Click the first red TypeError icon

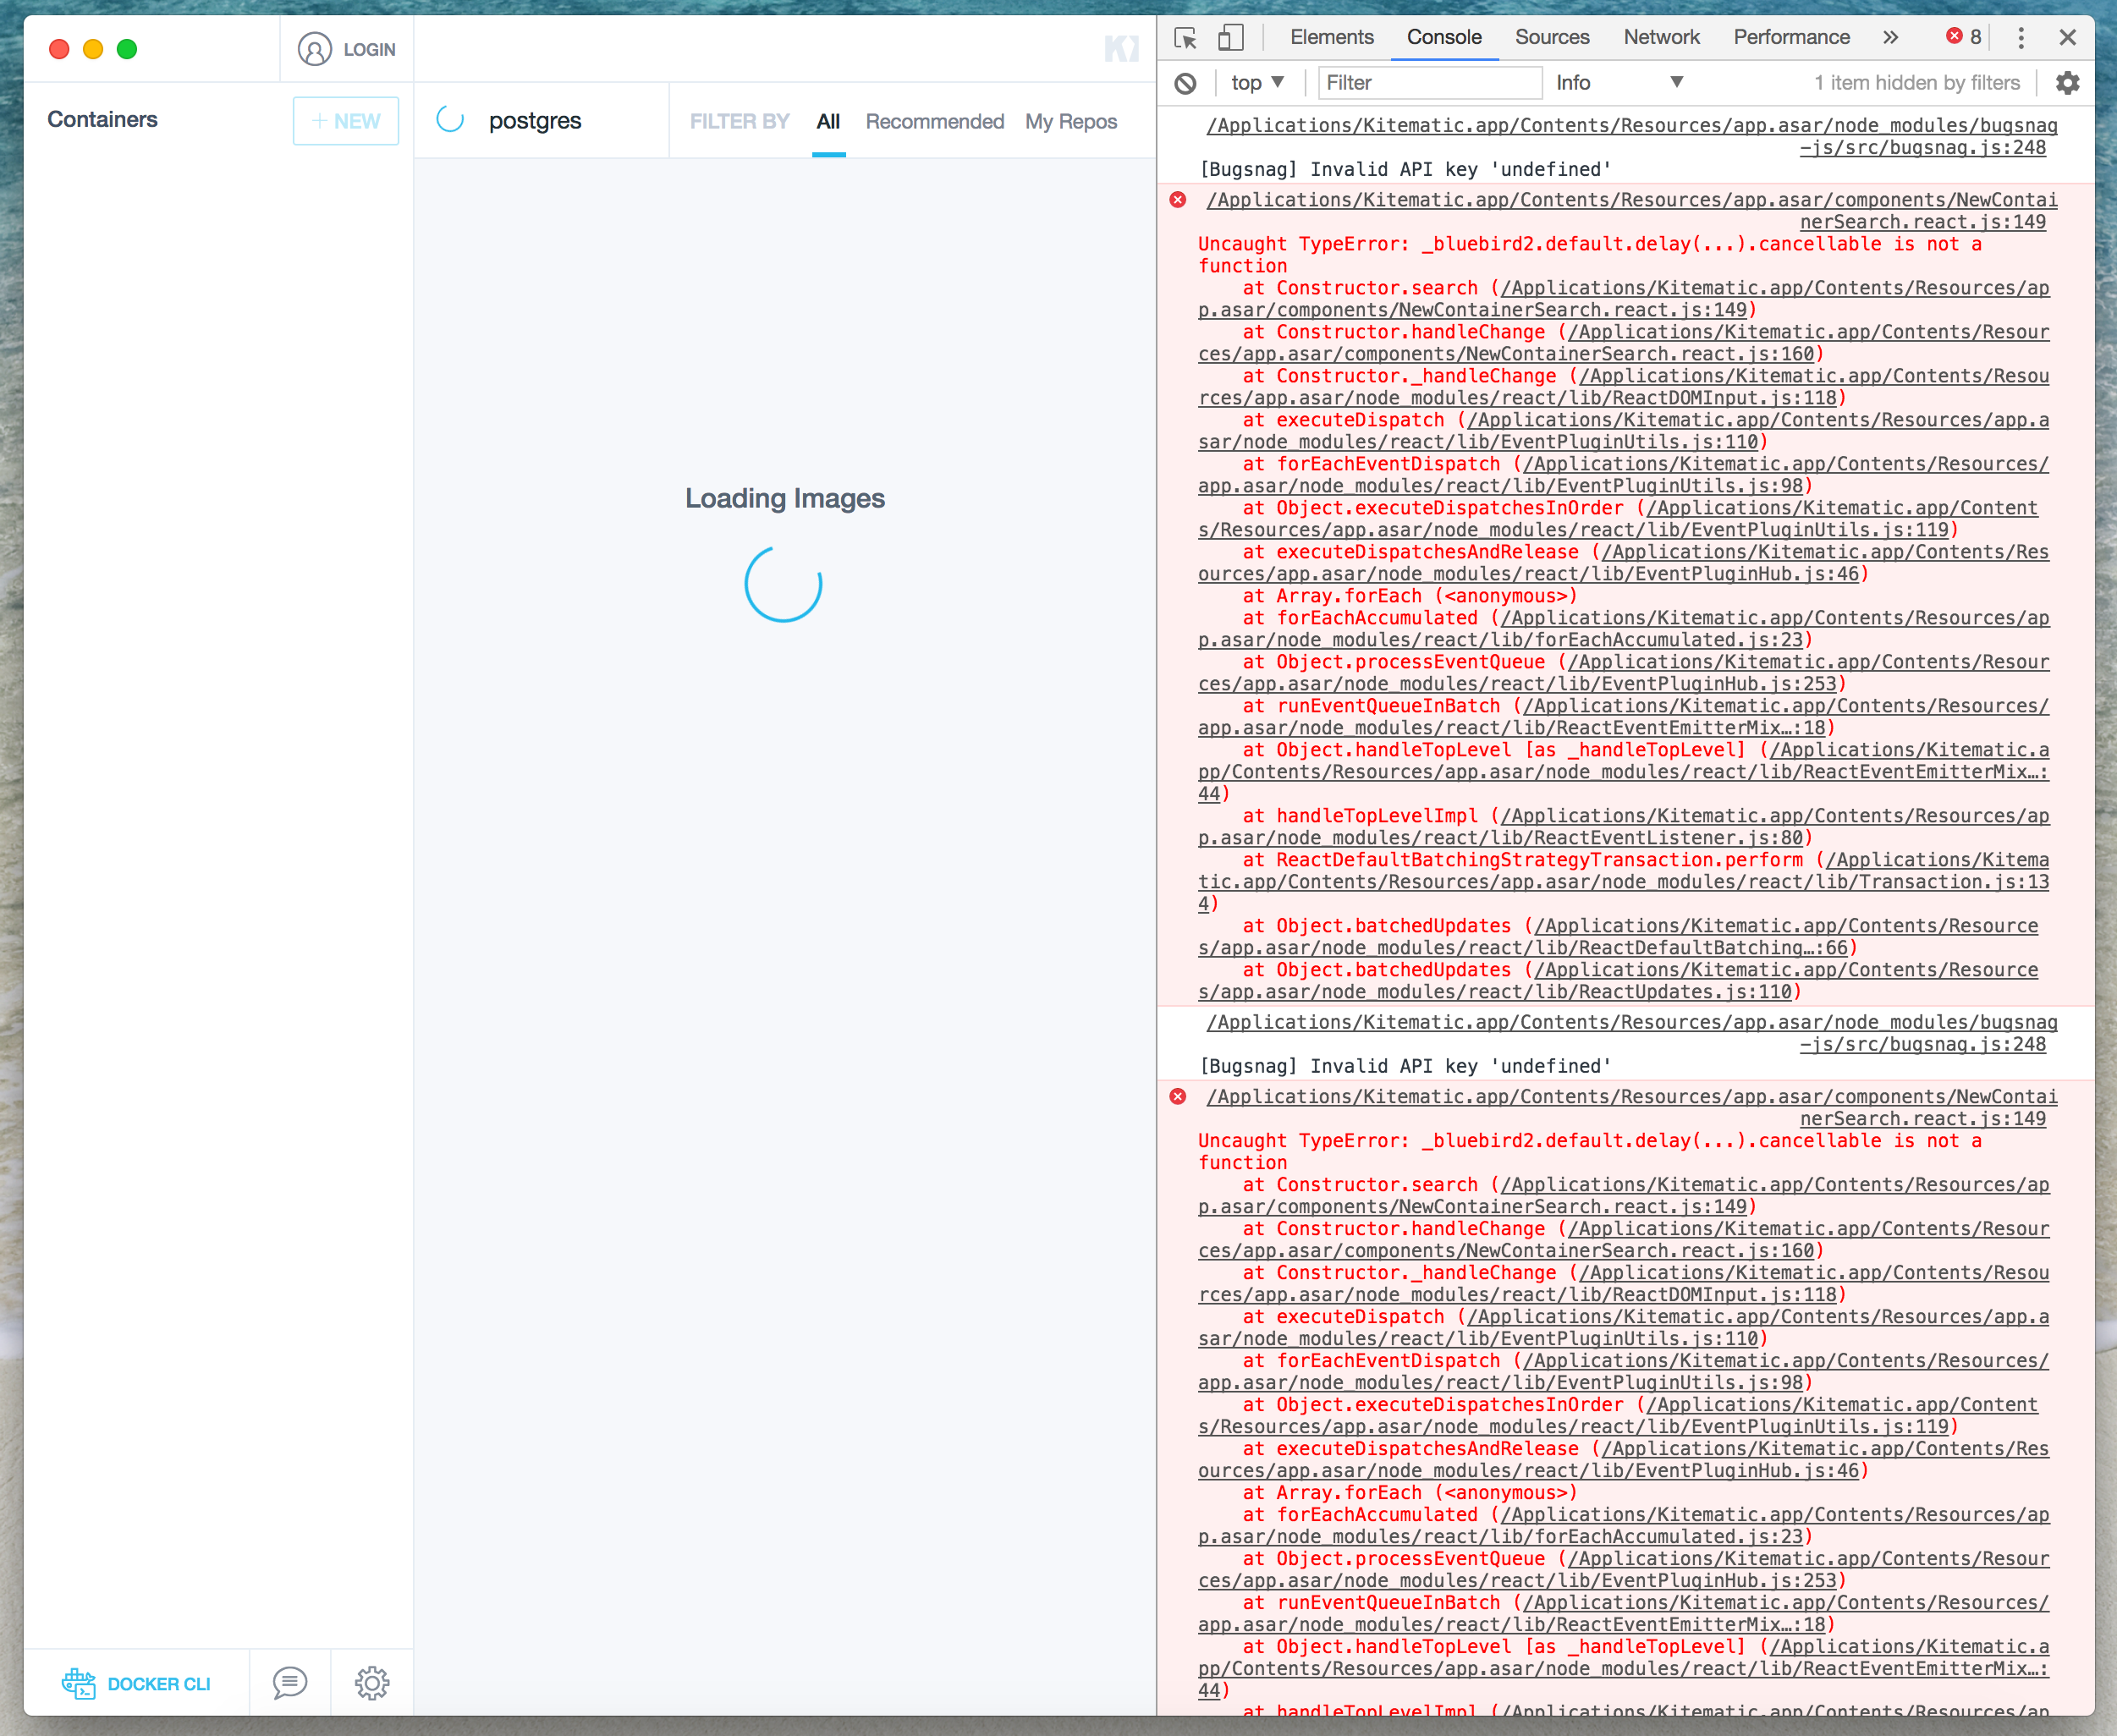[x=1178, y=200]
